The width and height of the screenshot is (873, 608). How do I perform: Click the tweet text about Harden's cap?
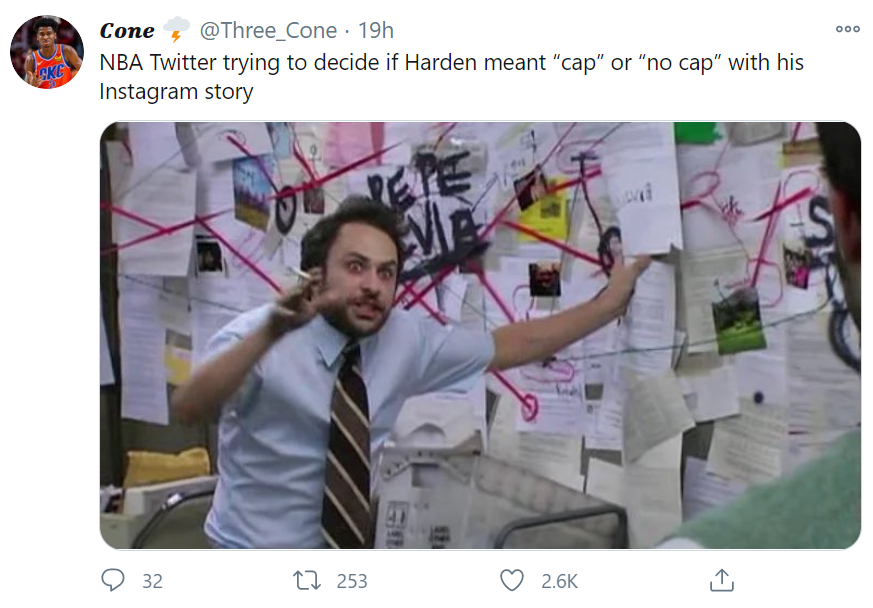coord(452,77)
